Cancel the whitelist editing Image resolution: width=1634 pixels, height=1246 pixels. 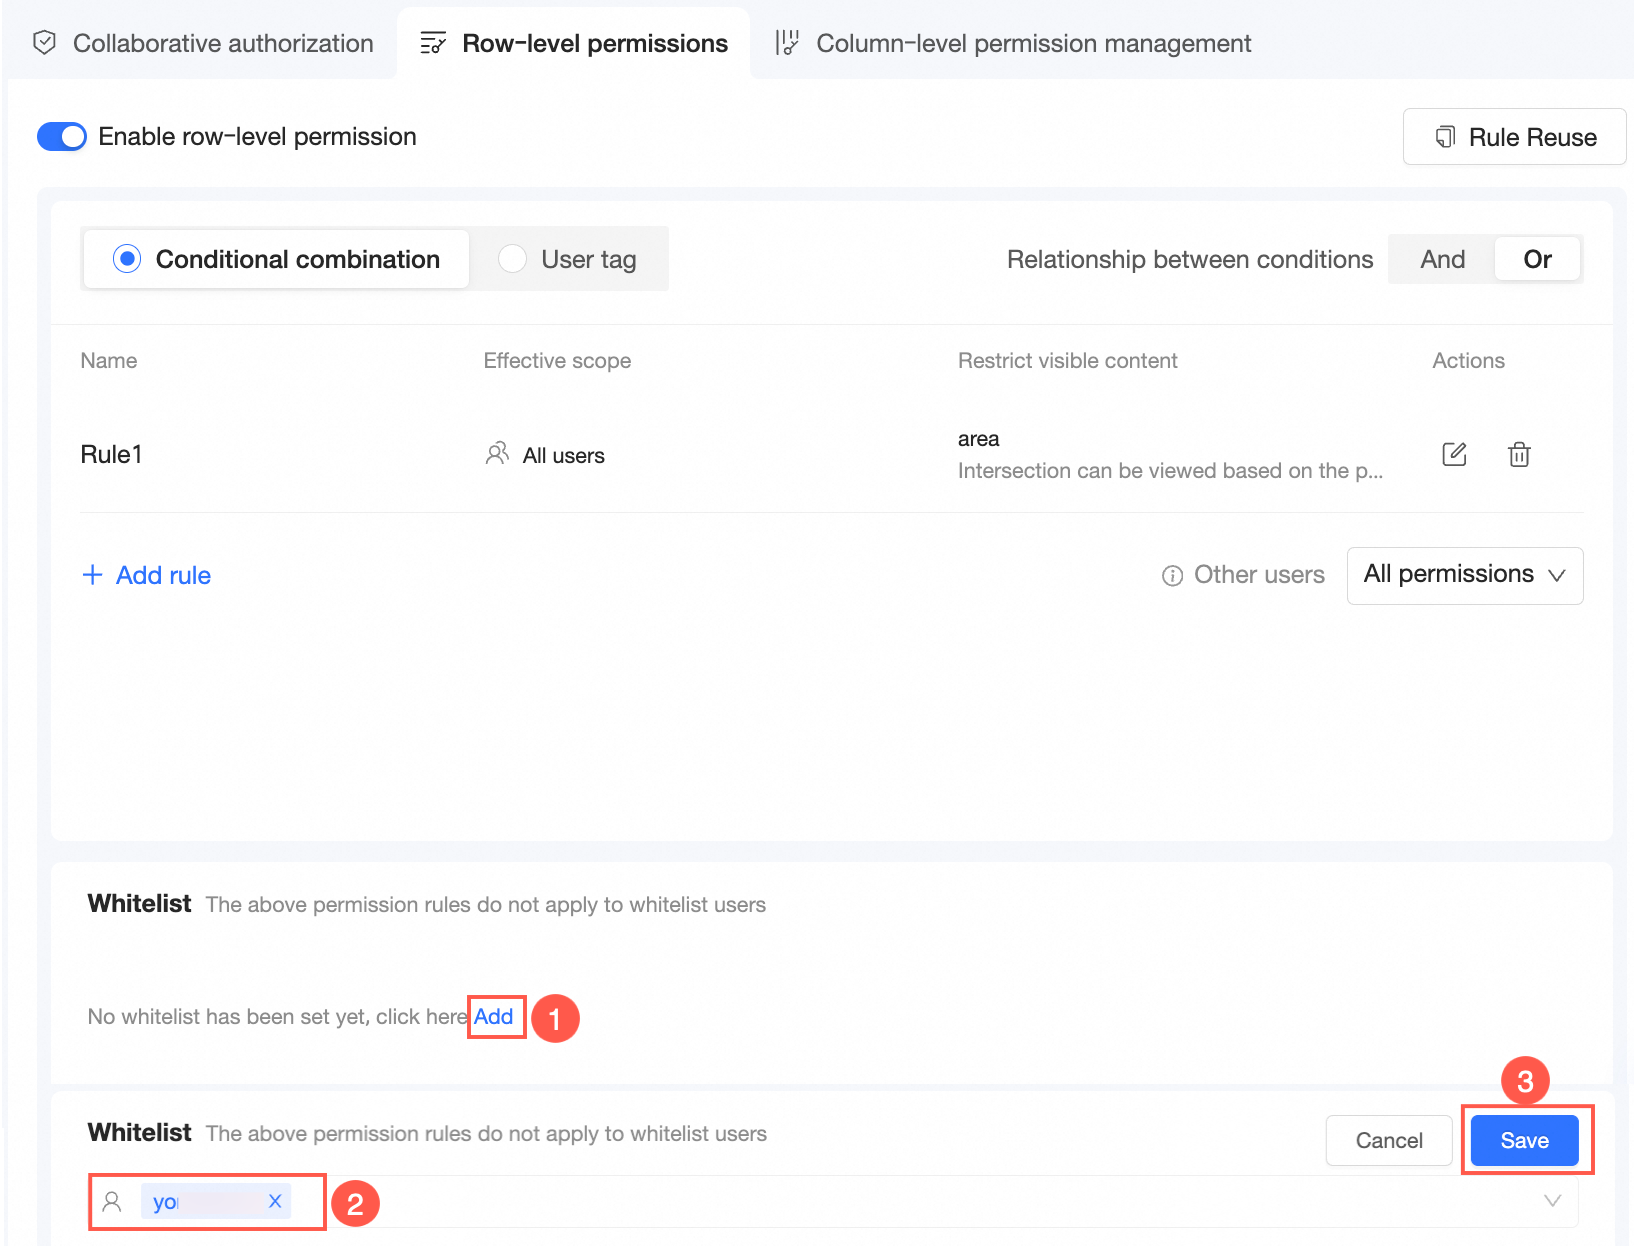(1388, 1140)
